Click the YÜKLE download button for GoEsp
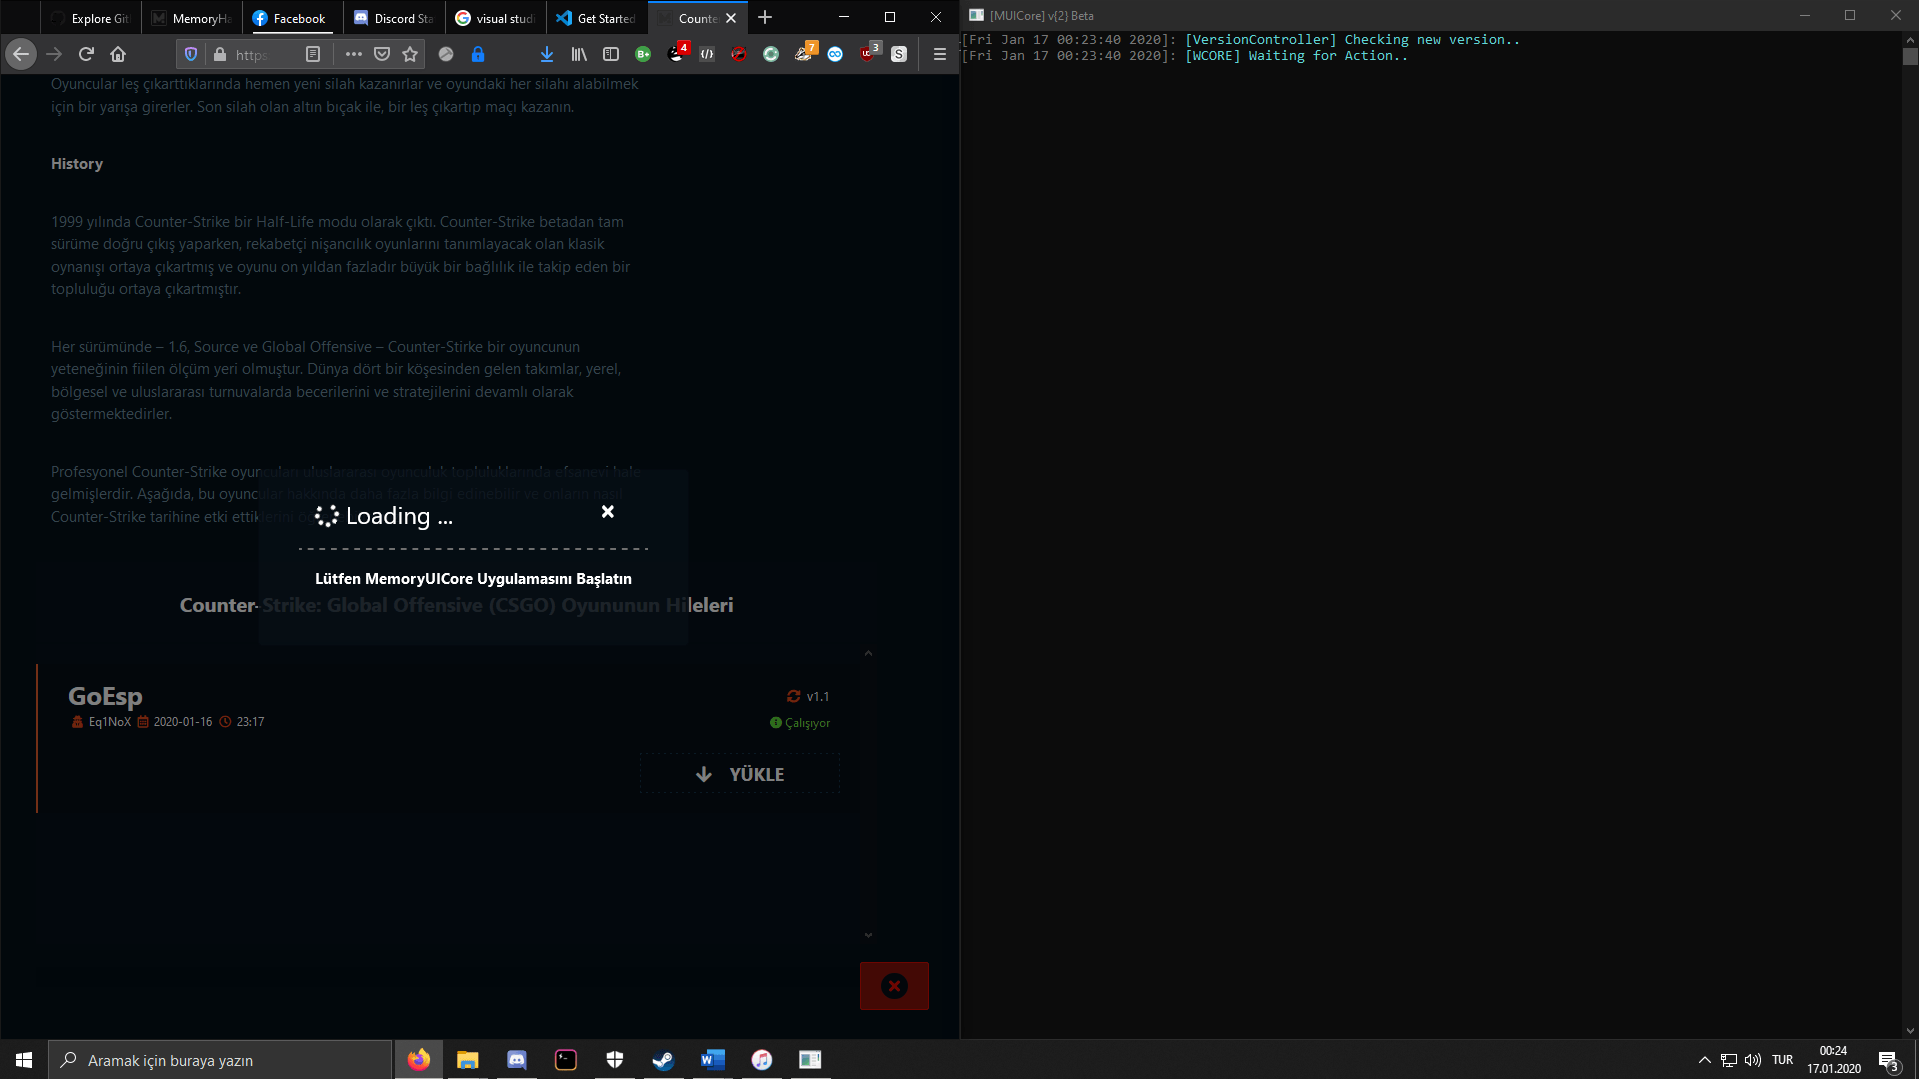1919x1079 pixels. click(740, 774)
